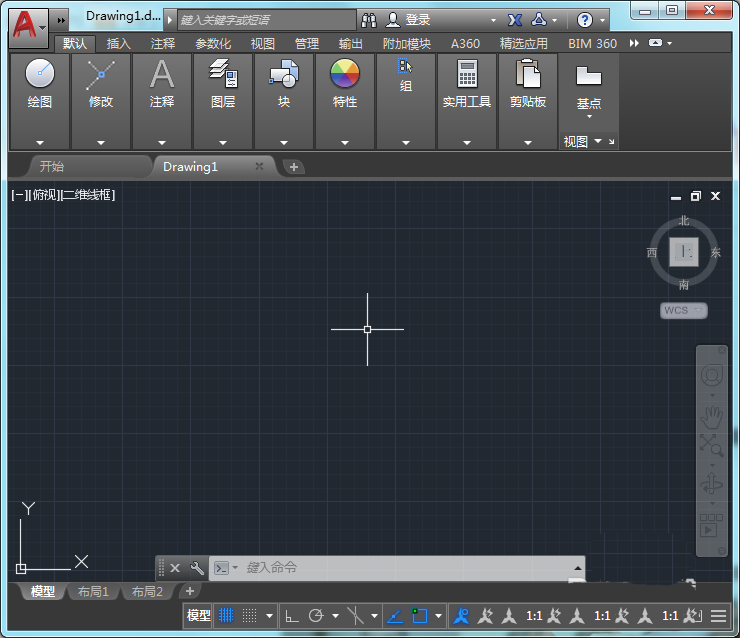Switch to the 插入 (Insert) ribbon tab
The image size is (740, 638).
[118, 44]
